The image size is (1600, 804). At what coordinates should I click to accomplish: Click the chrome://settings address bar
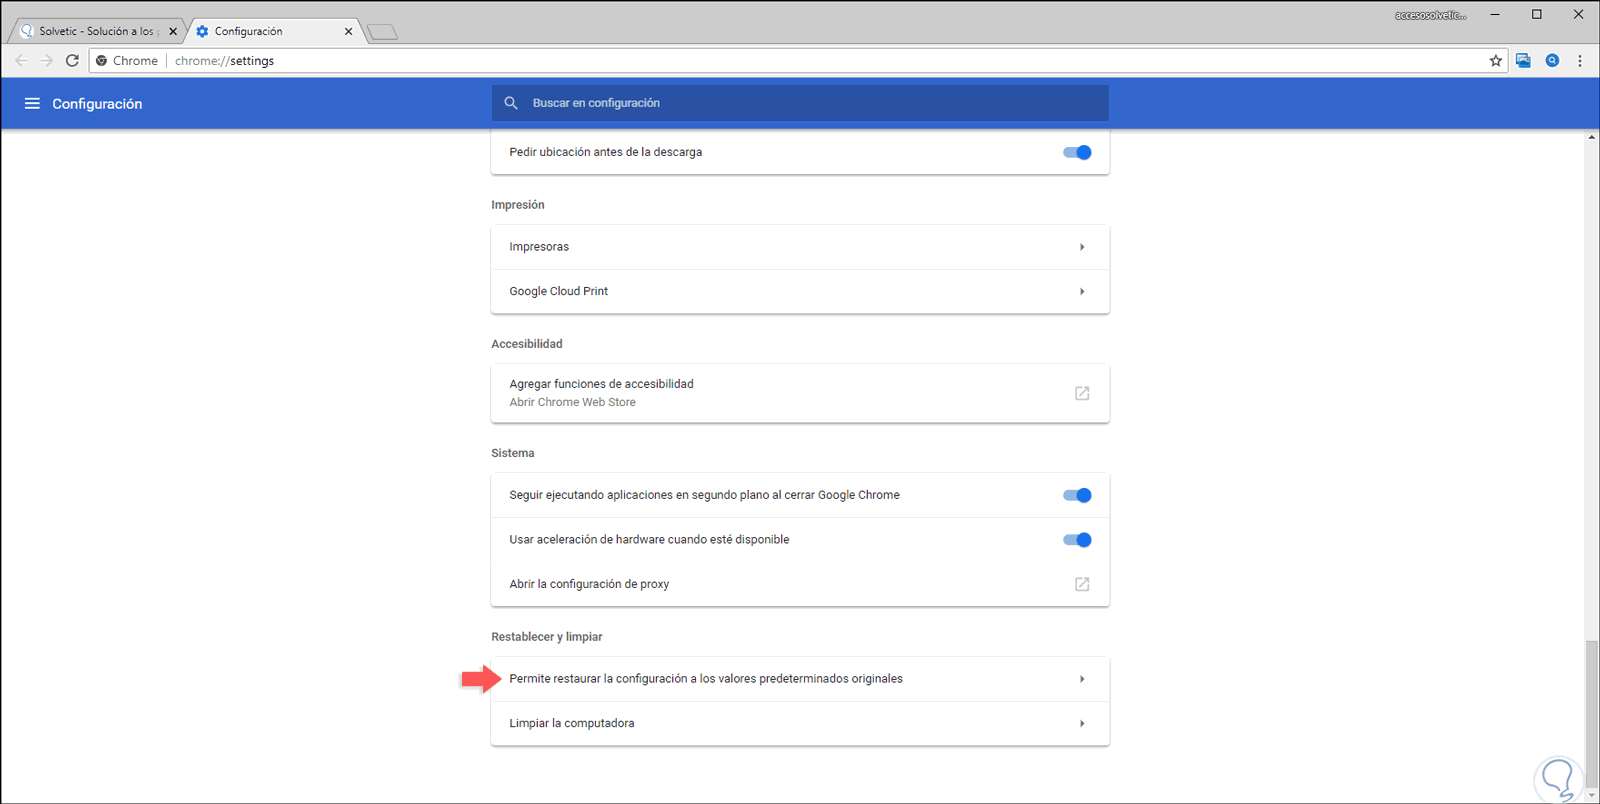(x=800, y=61)
